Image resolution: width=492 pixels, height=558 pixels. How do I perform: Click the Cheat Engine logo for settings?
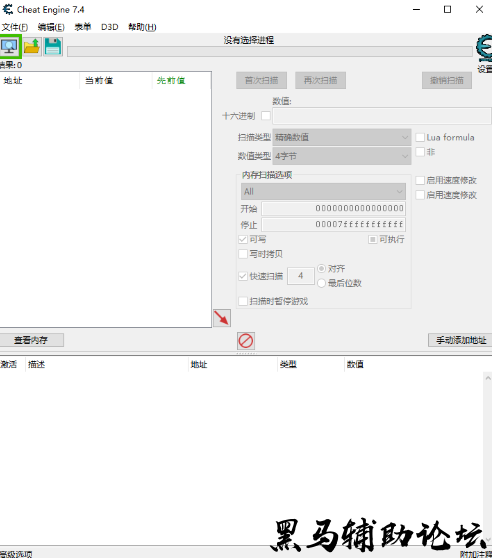[485, 48]
